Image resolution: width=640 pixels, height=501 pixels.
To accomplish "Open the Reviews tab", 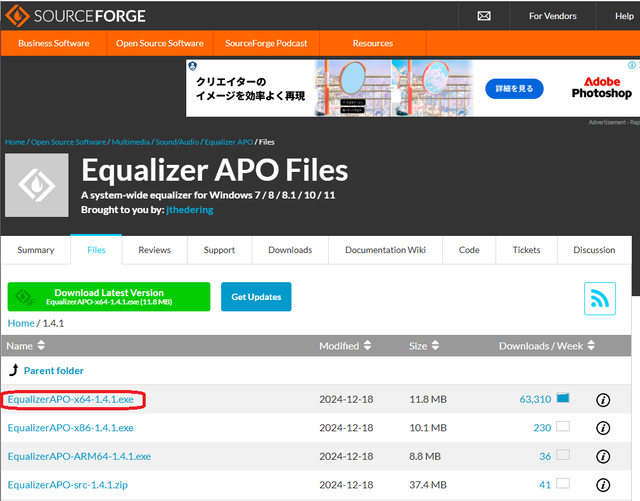I will coord(154,250).
